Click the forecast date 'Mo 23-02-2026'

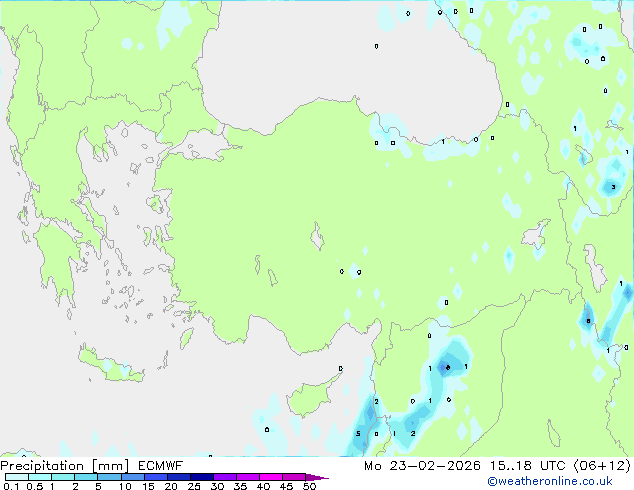[x=422, y=466]
